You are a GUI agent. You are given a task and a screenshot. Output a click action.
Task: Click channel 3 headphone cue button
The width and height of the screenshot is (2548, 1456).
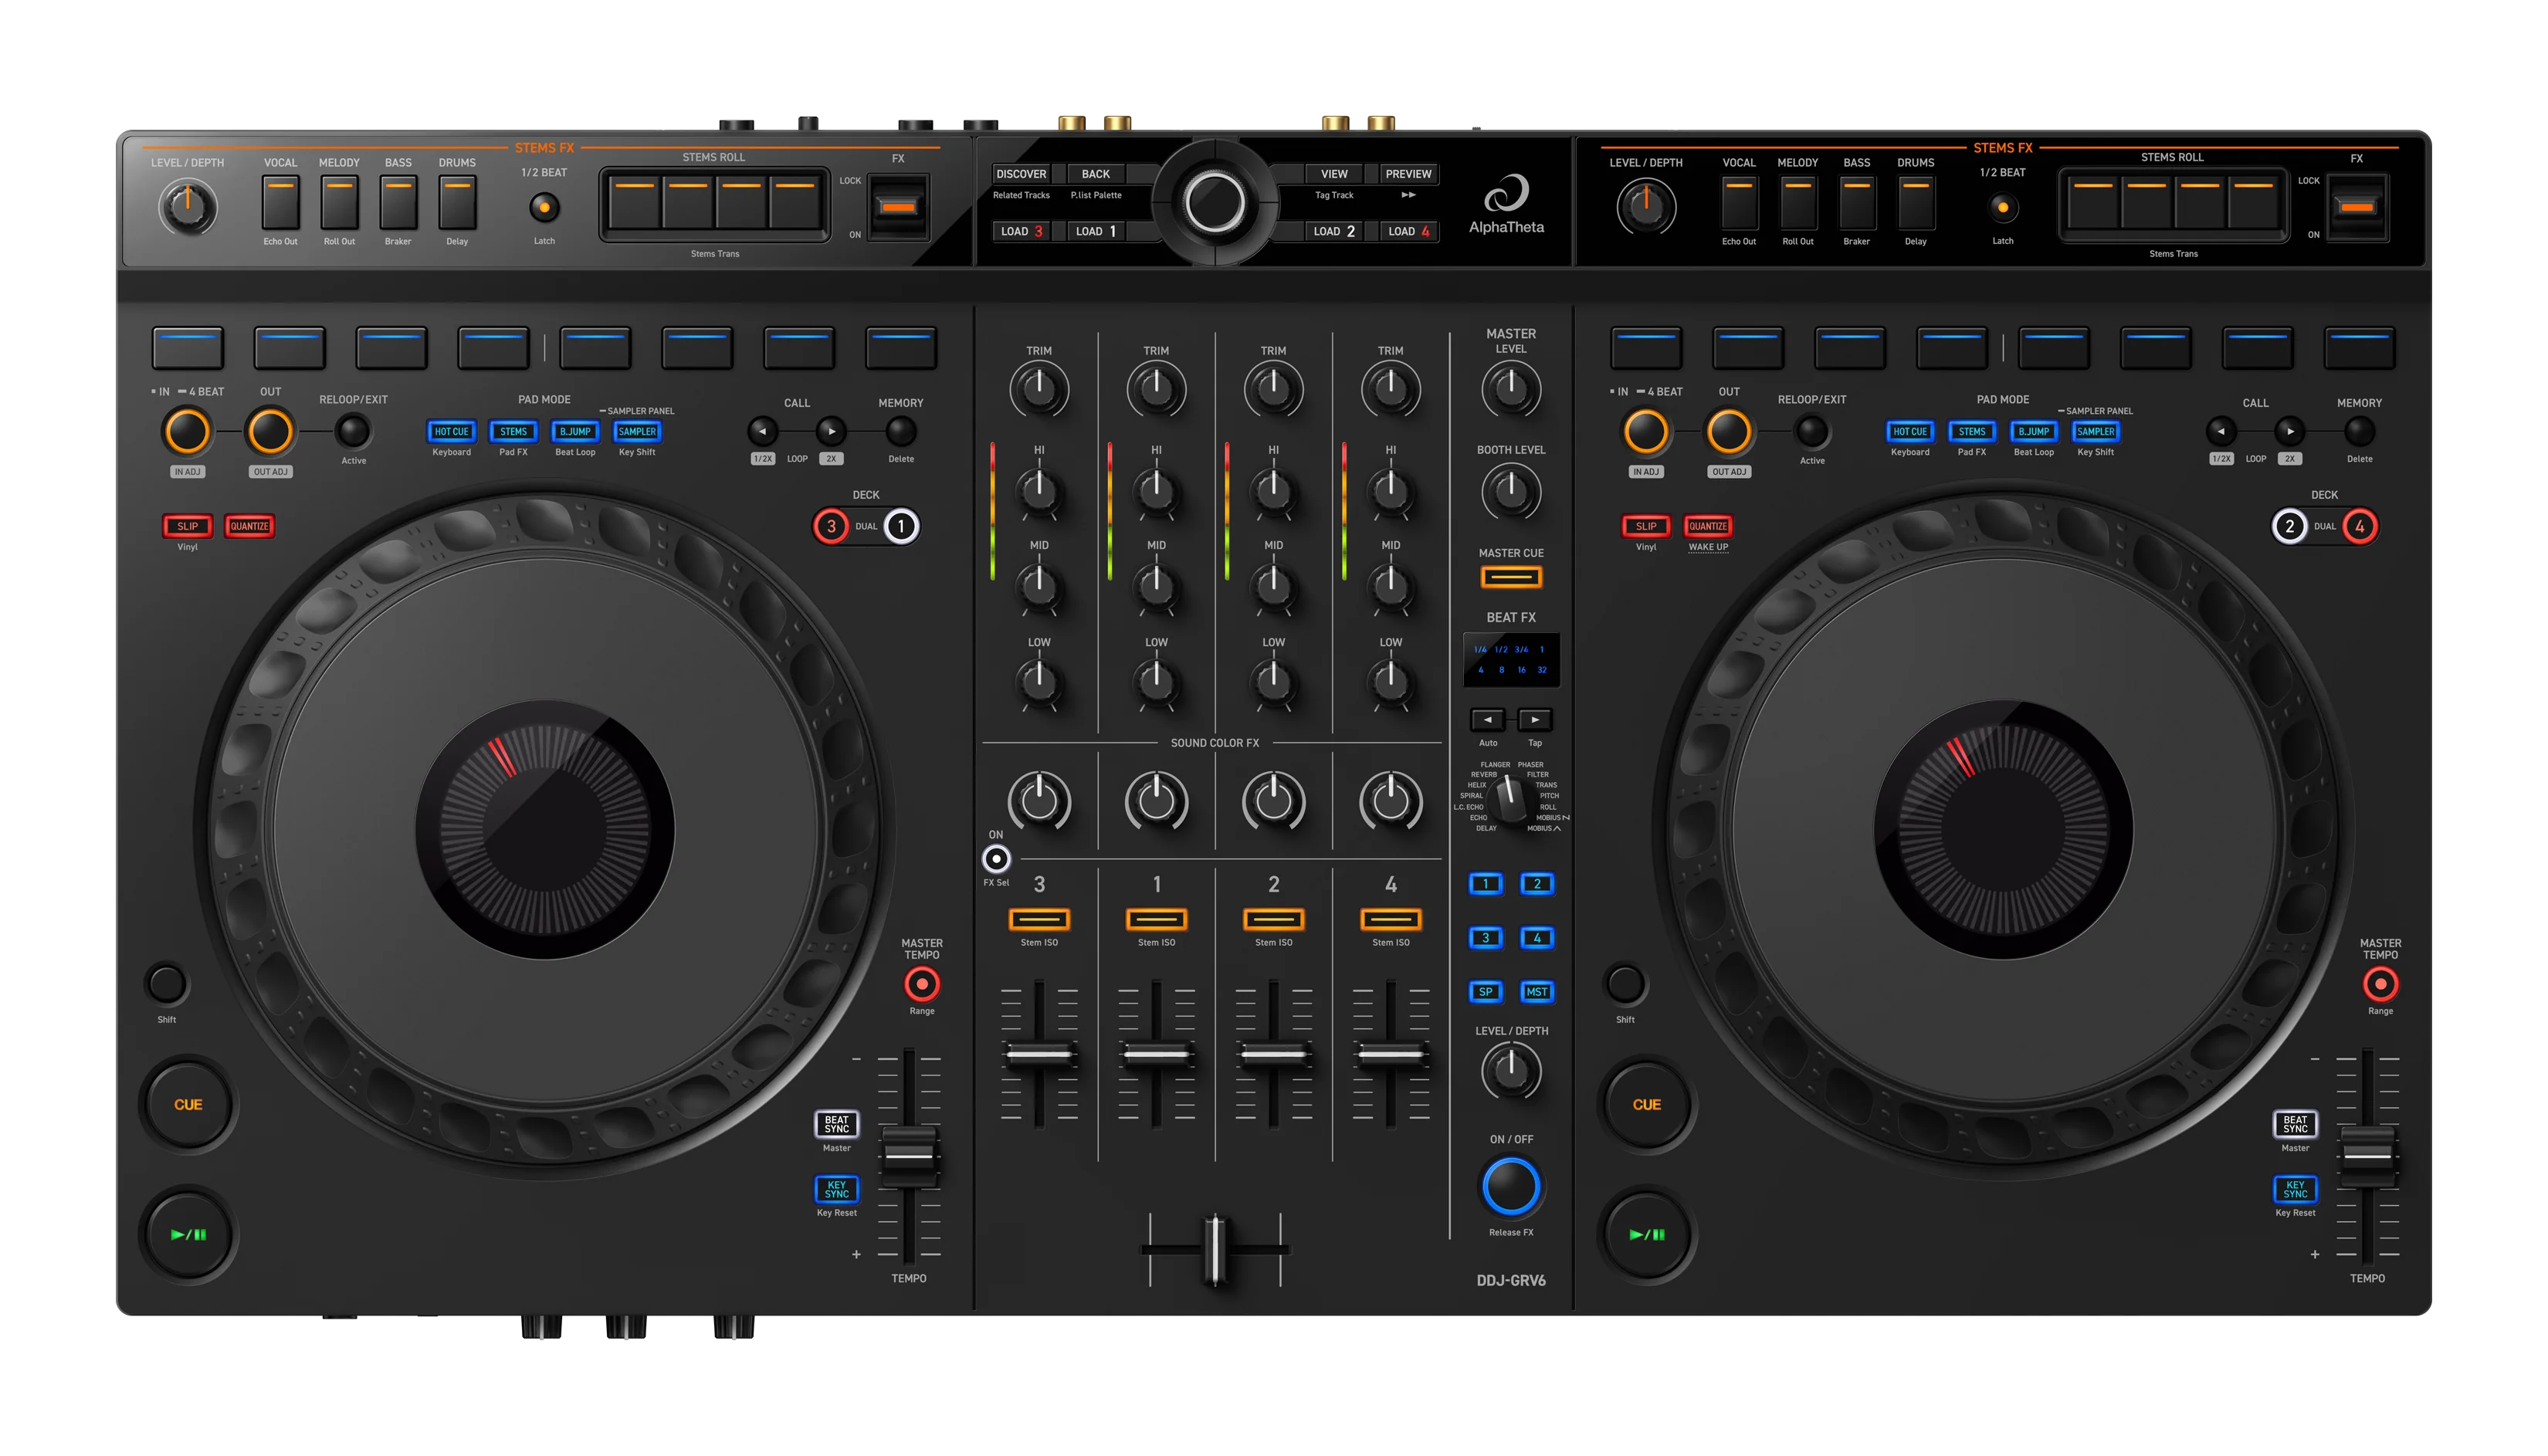pos(1040,919)
